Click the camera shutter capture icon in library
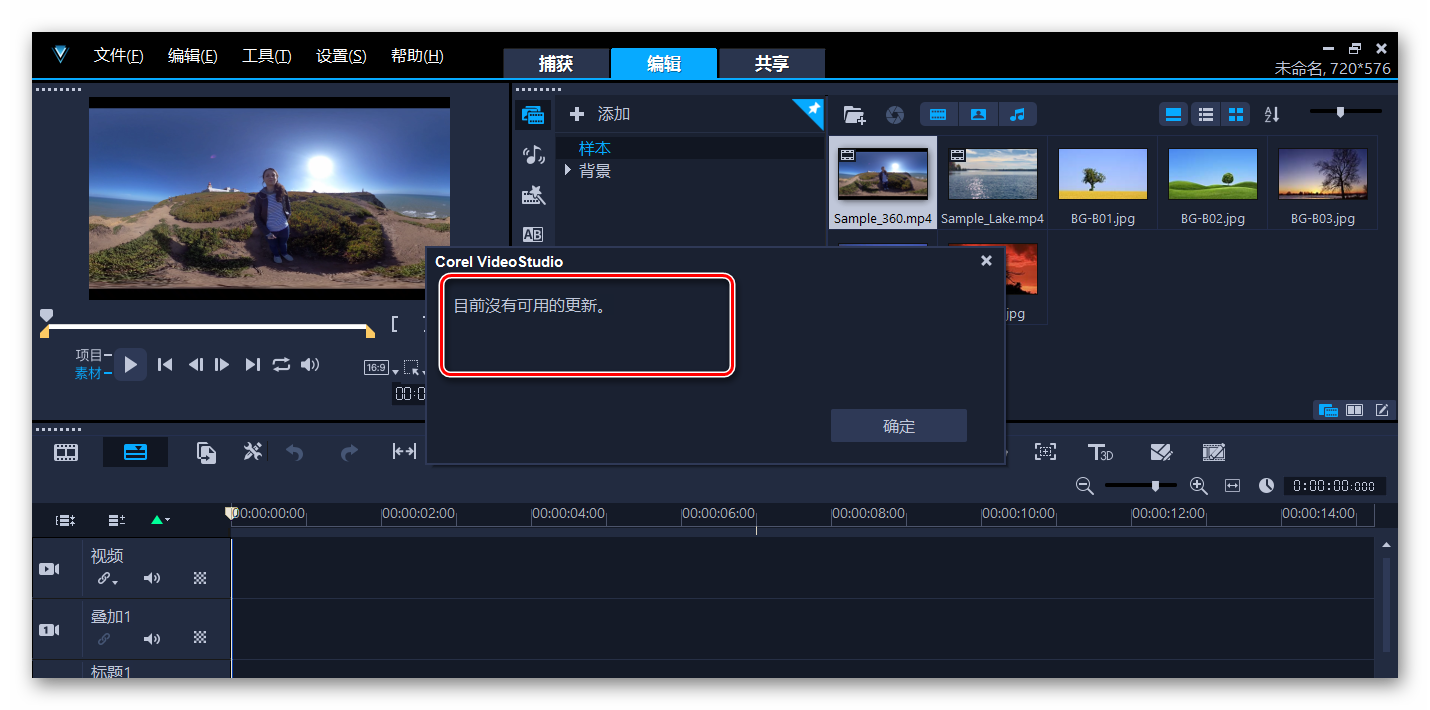The height and width of the screenshot is (710, 1430). (895, 115)
